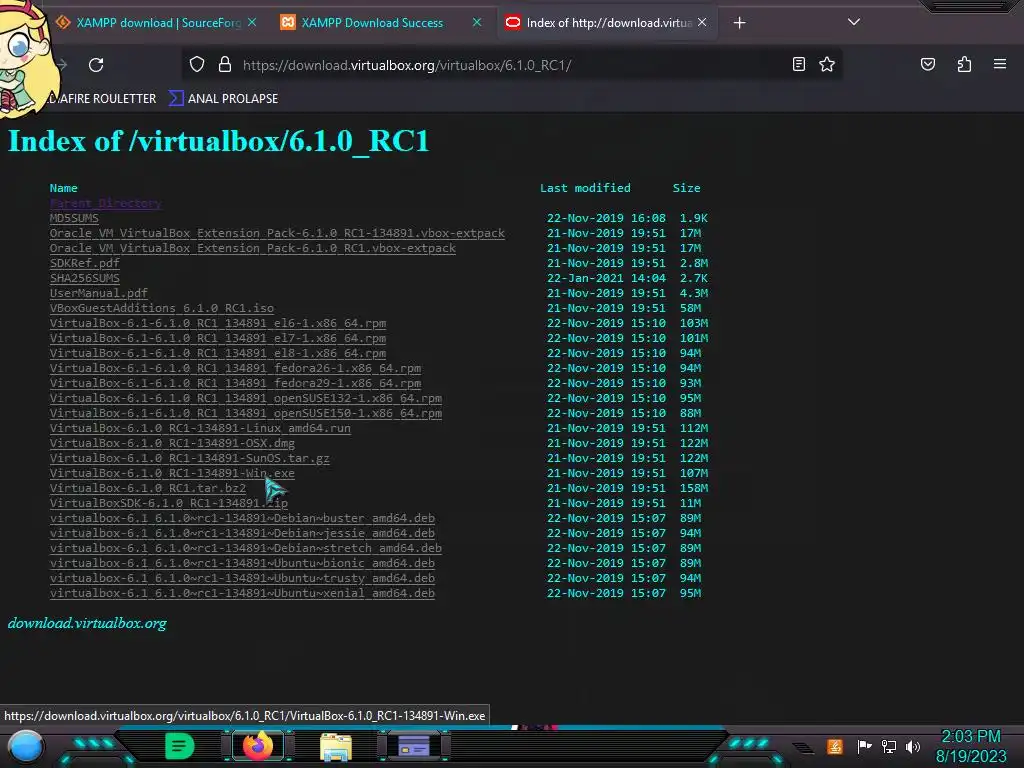Sort listing by Last modified column
Image resolution: width=1024 pixels, height=768 pixels.
[585, 188]
